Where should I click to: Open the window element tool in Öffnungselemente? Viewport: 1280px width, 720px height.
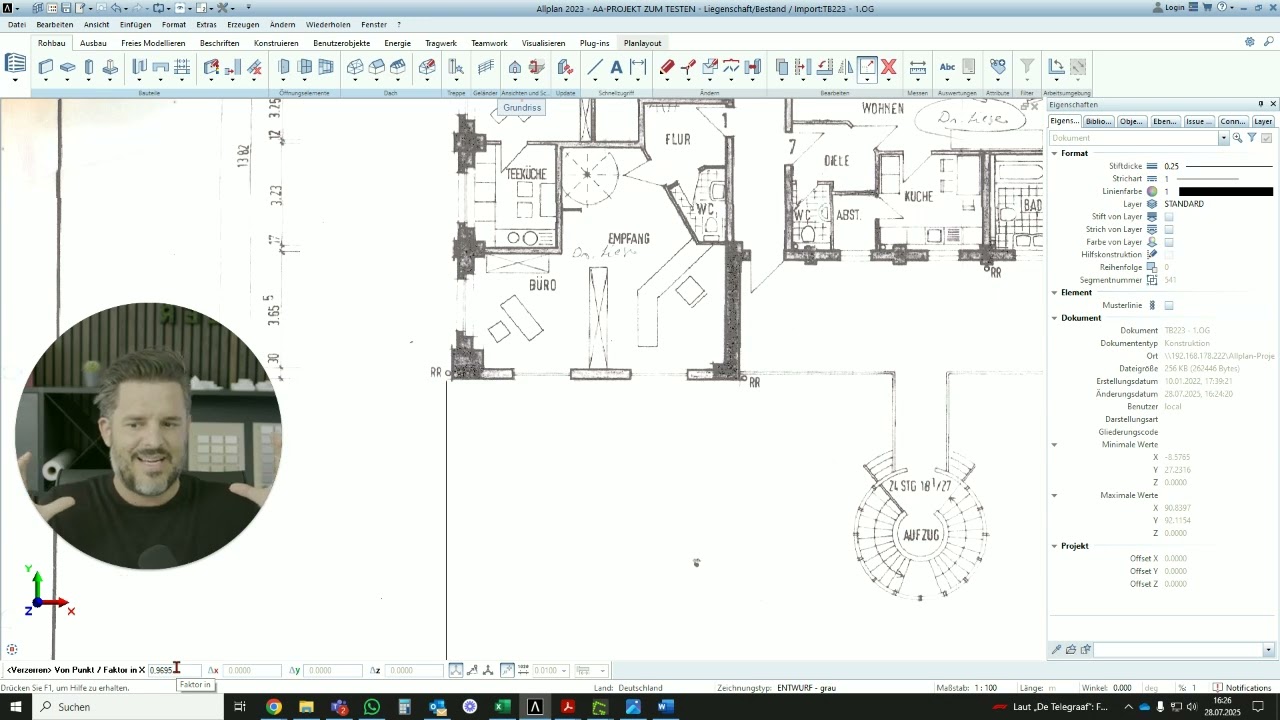point(305,67)
